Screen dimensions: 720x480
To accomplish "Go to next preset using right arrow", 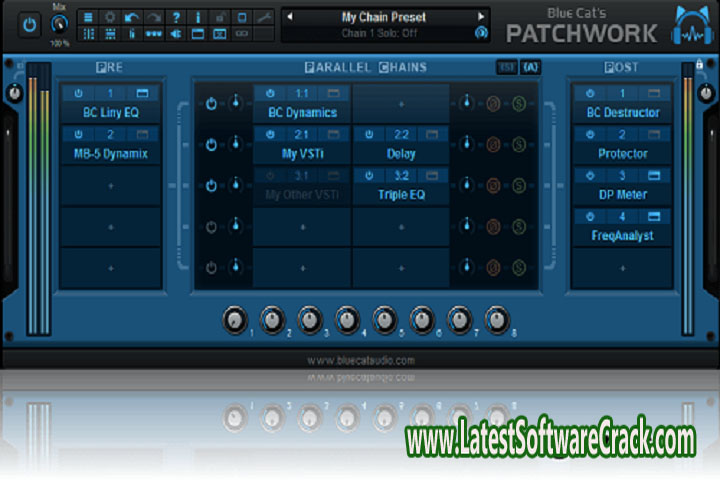I will click(481, 17).
